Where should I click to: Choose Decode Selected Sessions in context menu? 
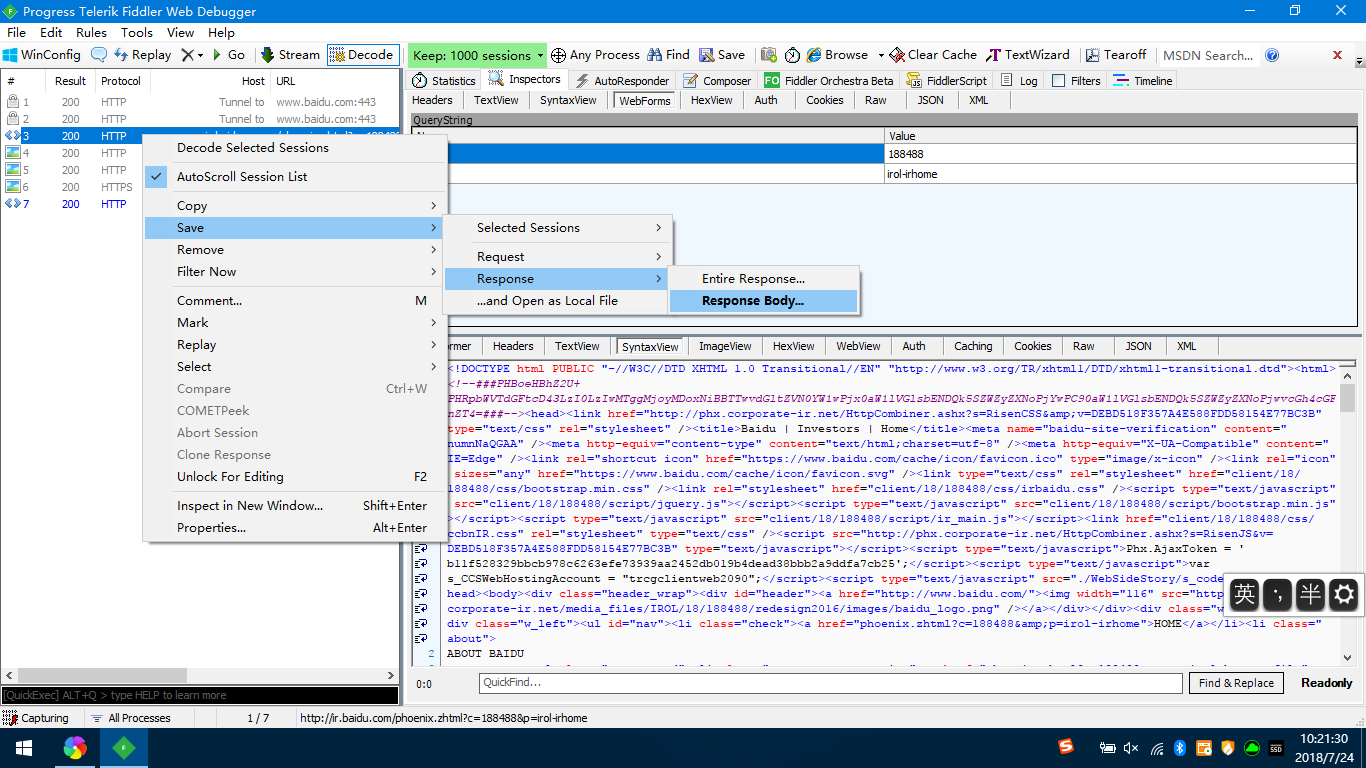(253, 148)
